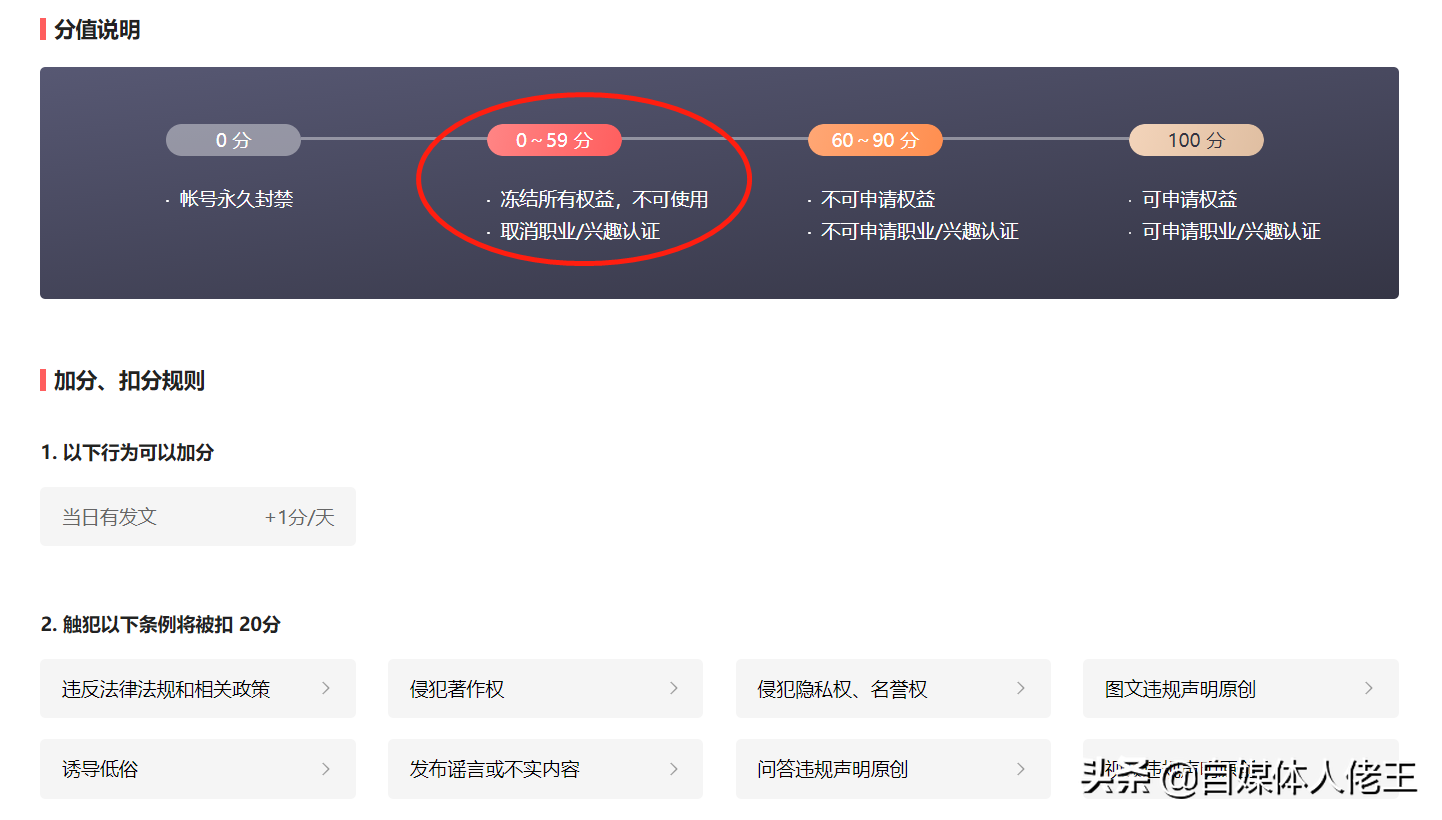The width and height of the screenshot is (1442, 820).
Task: Click the 0分 score badge
Action: pyautogui.click(x=233, y=140)
